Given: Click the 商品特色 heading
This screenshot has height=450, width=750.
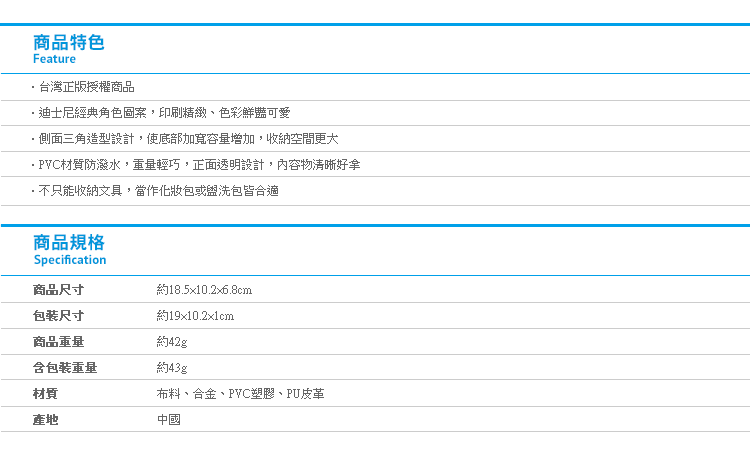Looking at the screenshot, I should click(68, 43).
